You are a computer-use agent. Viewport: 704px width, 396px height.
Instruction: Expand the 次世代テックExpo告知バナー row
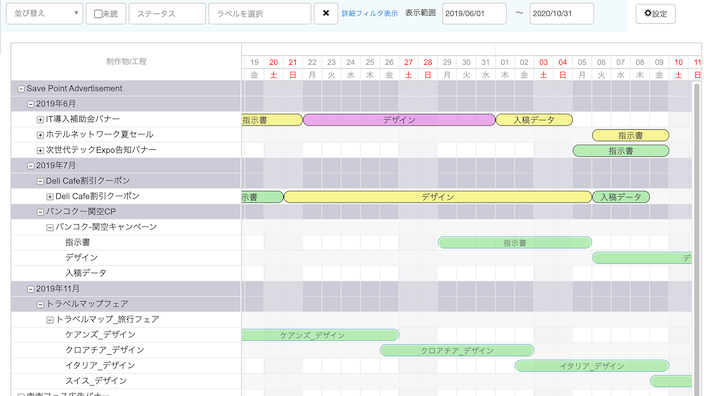click(x=40, y=150)
